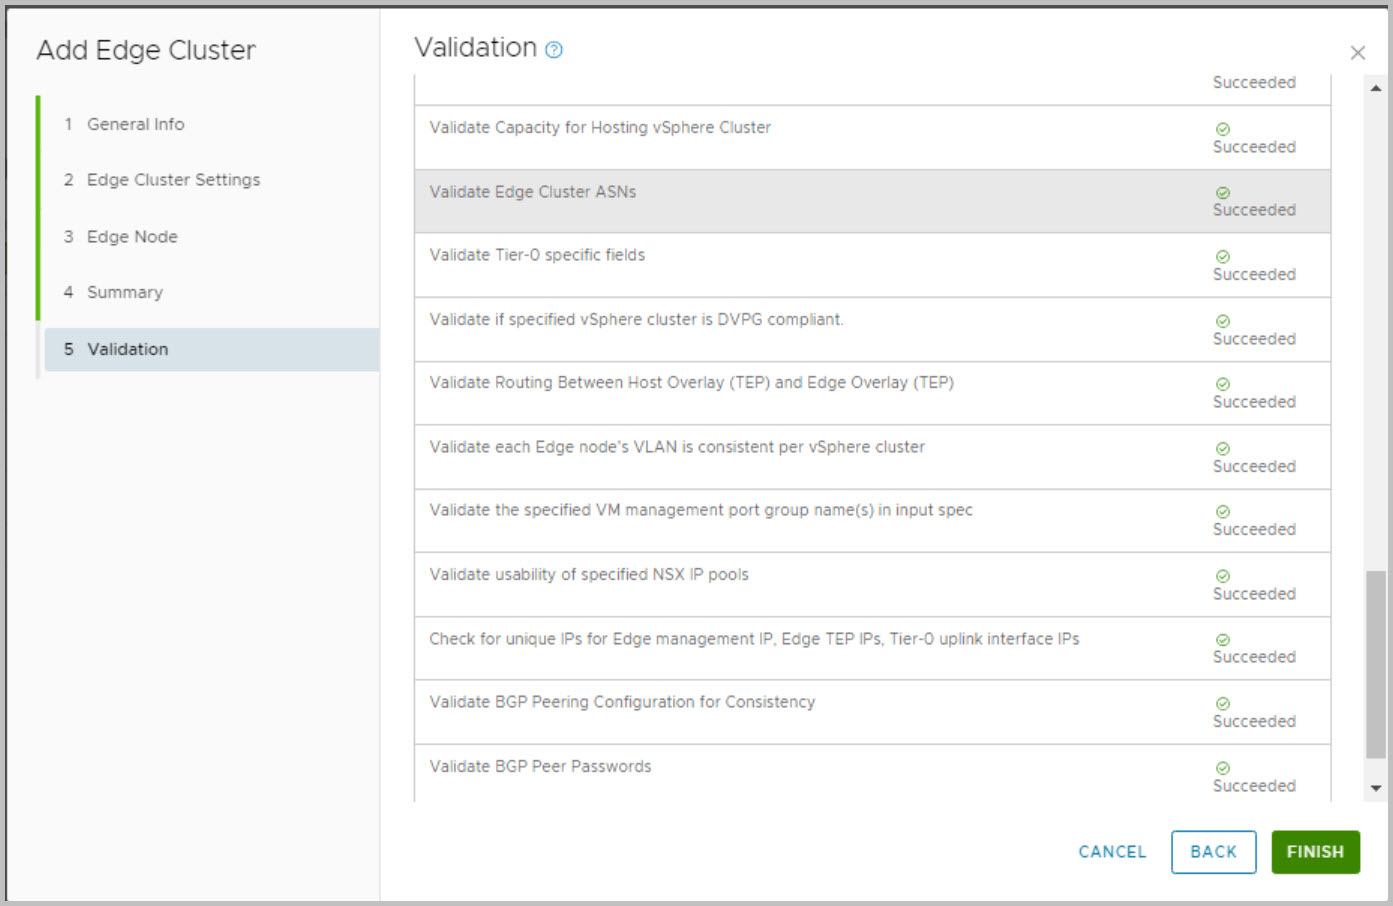
Task: Click success icon for BGP Peering Configuration
Action: point(1222,704)
